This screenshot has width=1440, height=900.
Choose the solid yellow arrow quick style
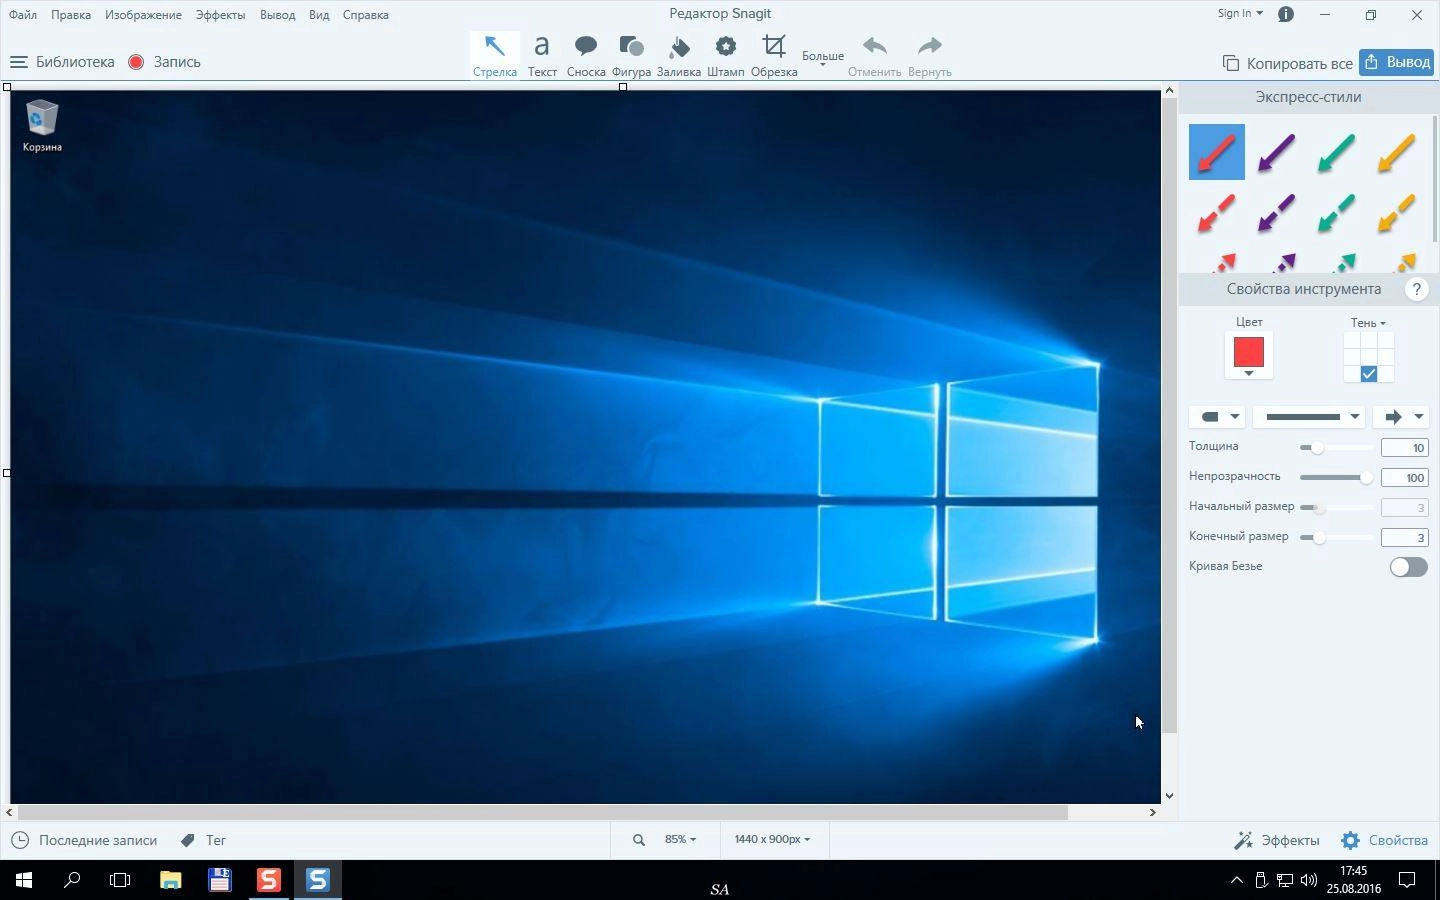(x=1397, y=152)
